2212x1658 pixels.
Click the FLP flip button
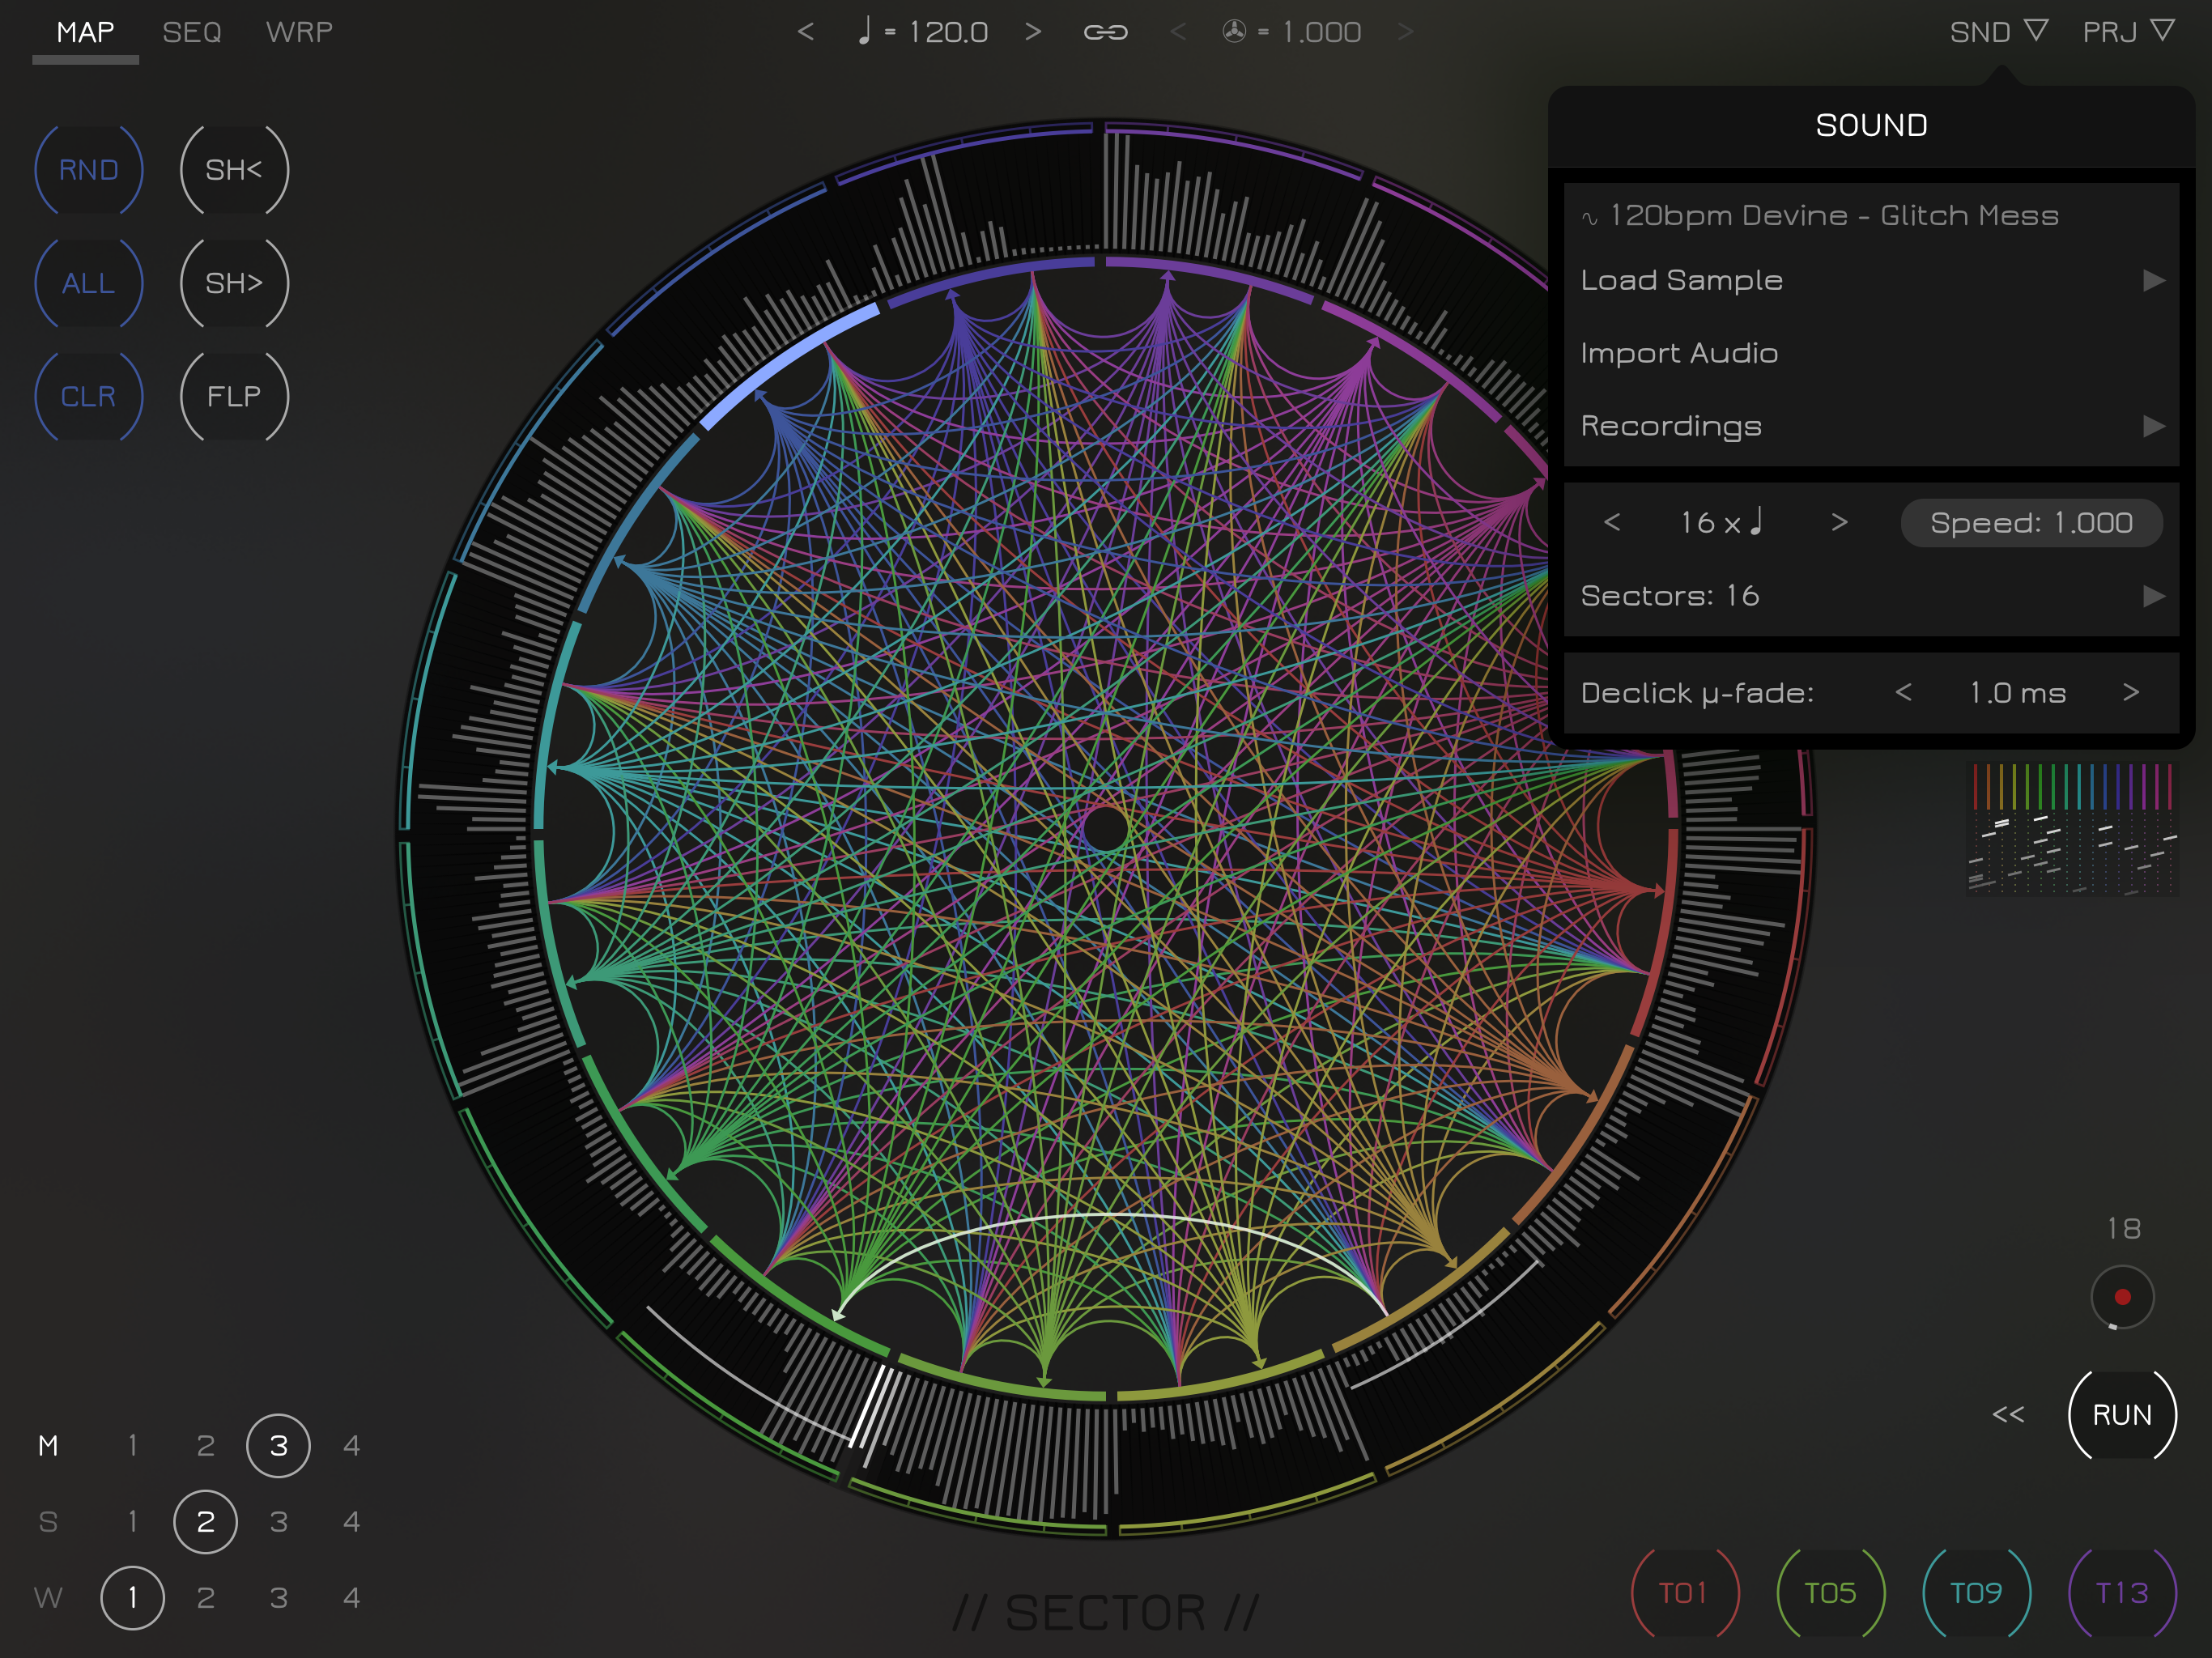click(x=234, y=397)
